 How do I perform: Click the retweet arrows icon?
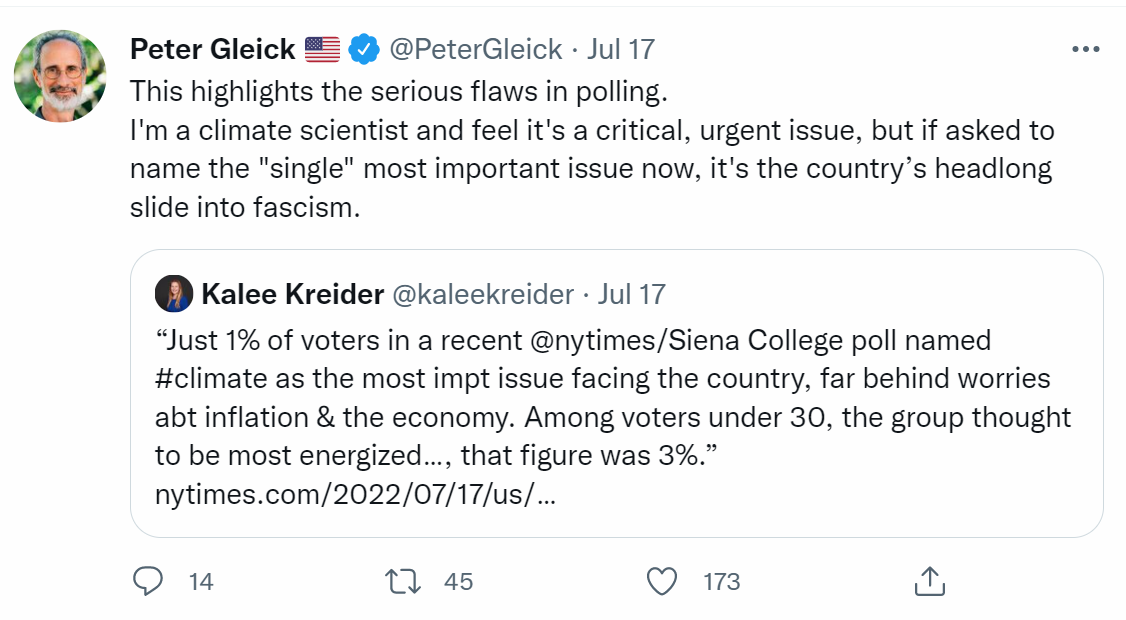tap(403, 581)
